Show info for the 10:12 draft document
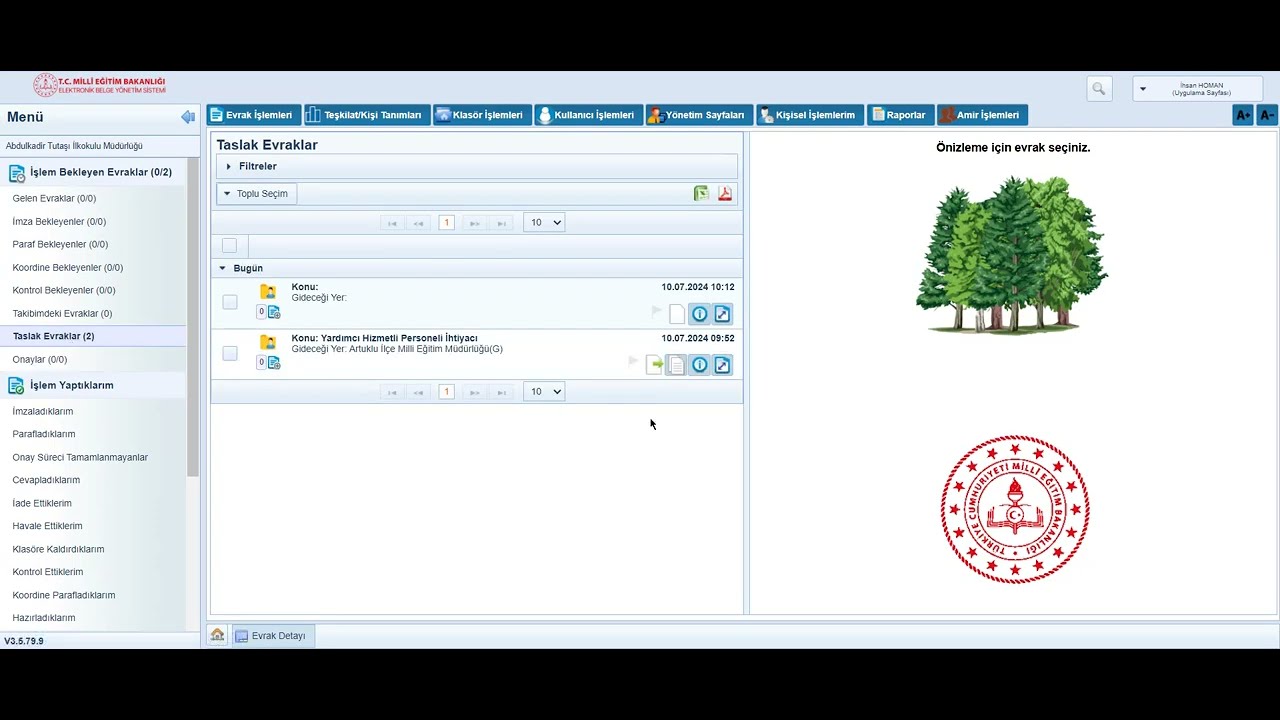This screenshot has height=720, width=1280. pyautogui.click(x=699, y=314)
